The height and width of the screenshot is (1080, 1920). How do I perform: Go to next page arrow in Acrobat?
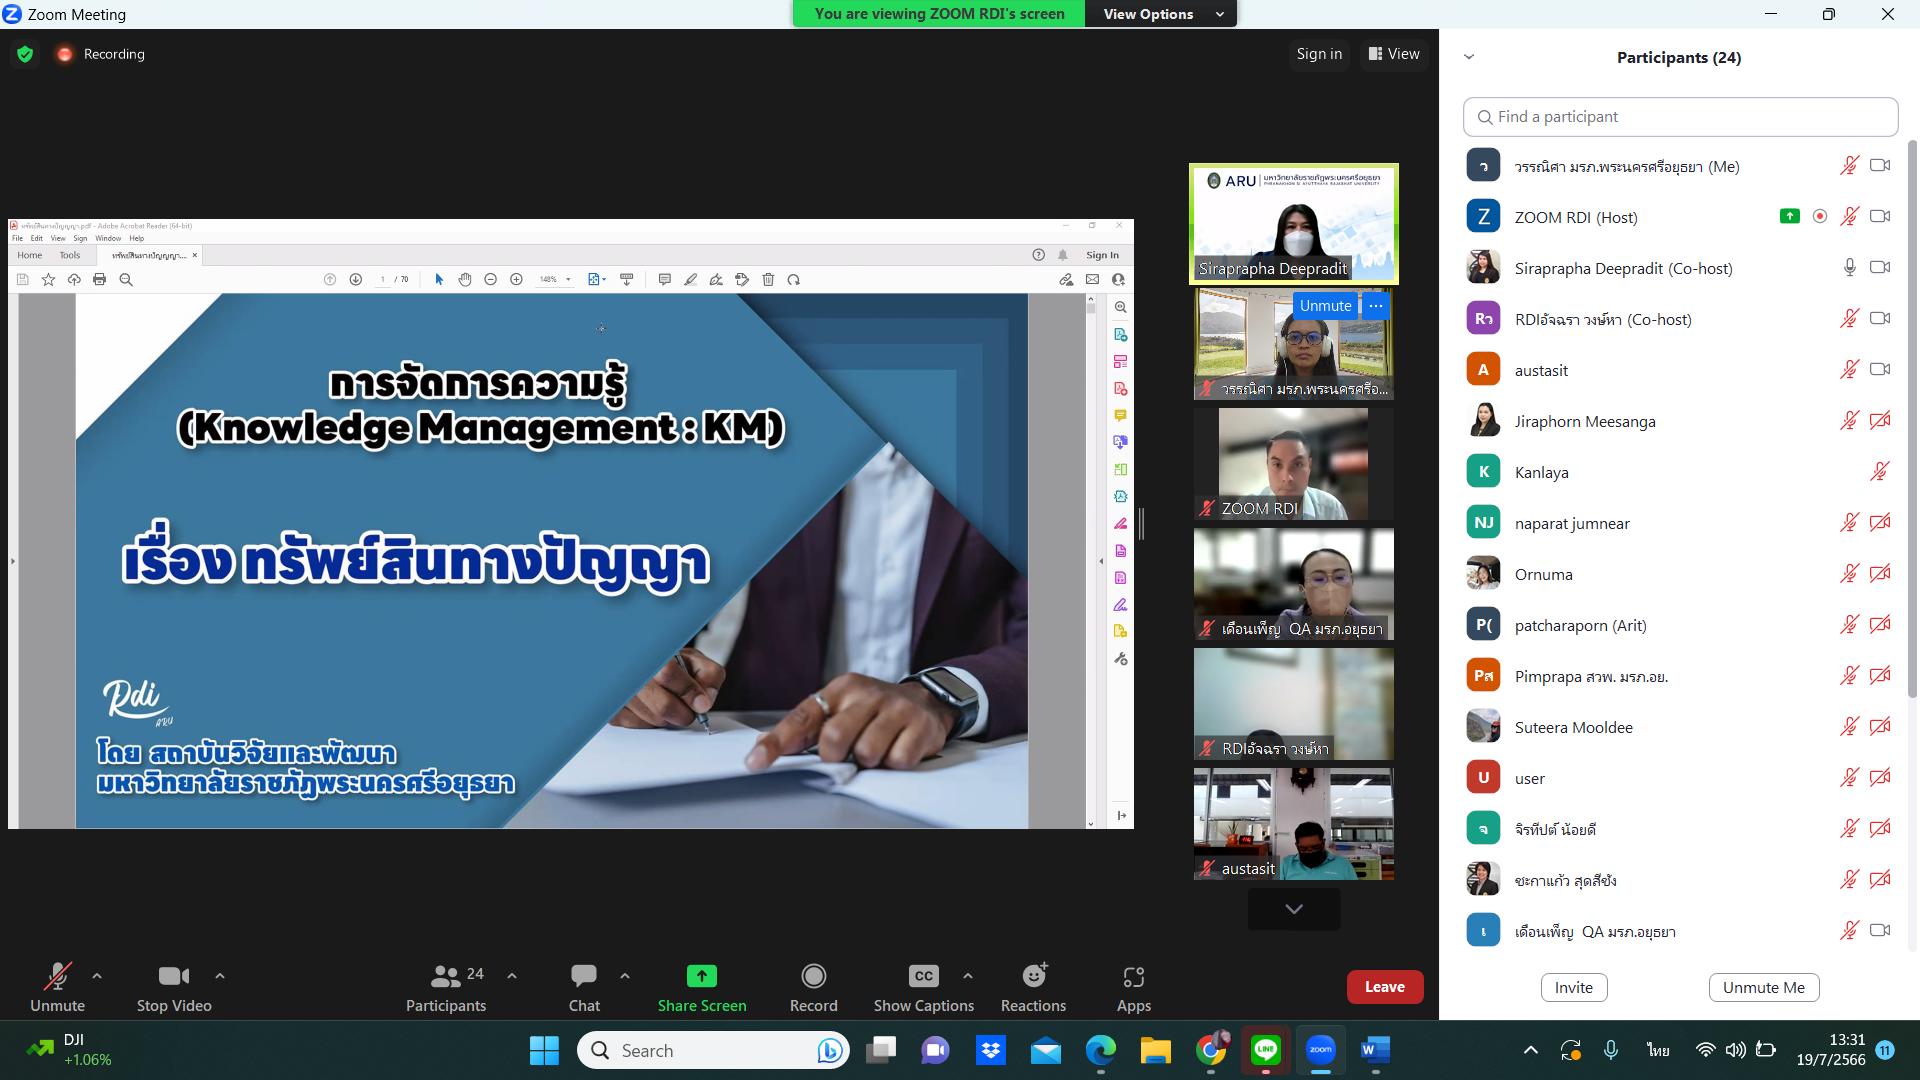pyautogui.click(x=355, y=280)
